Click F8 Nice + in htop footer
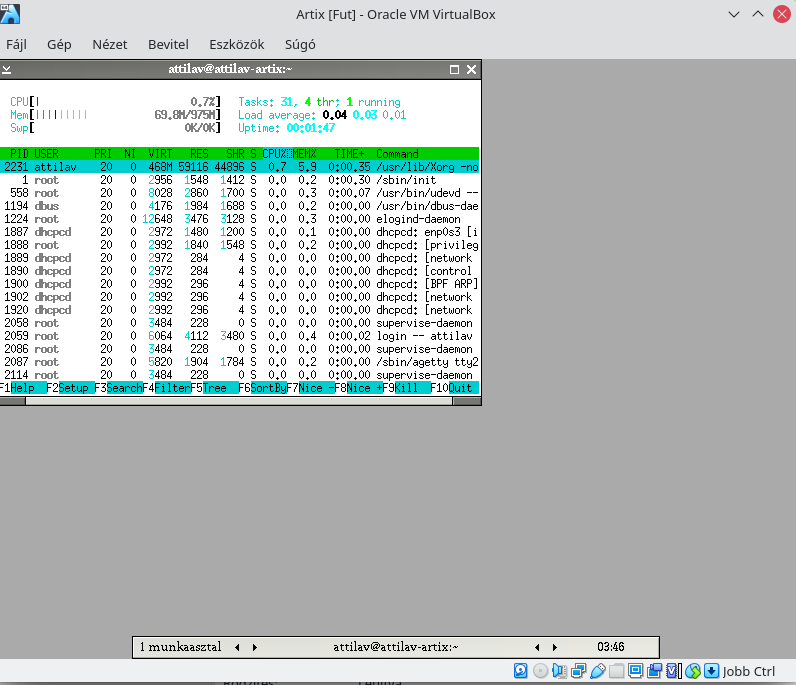796x685 pixels. tap(358, 388)
